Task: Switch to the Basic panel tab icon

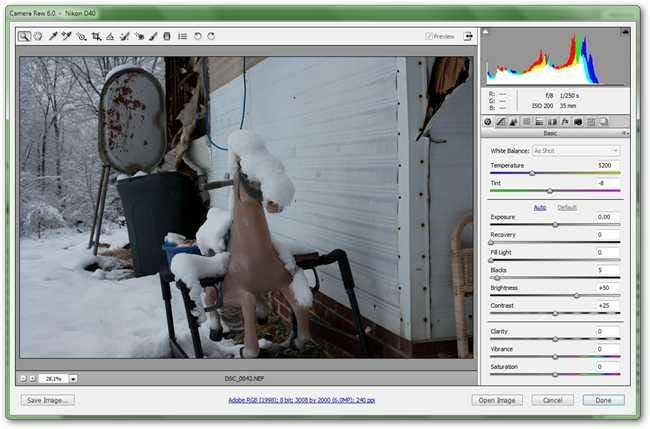Action: [x=488, y=121]
